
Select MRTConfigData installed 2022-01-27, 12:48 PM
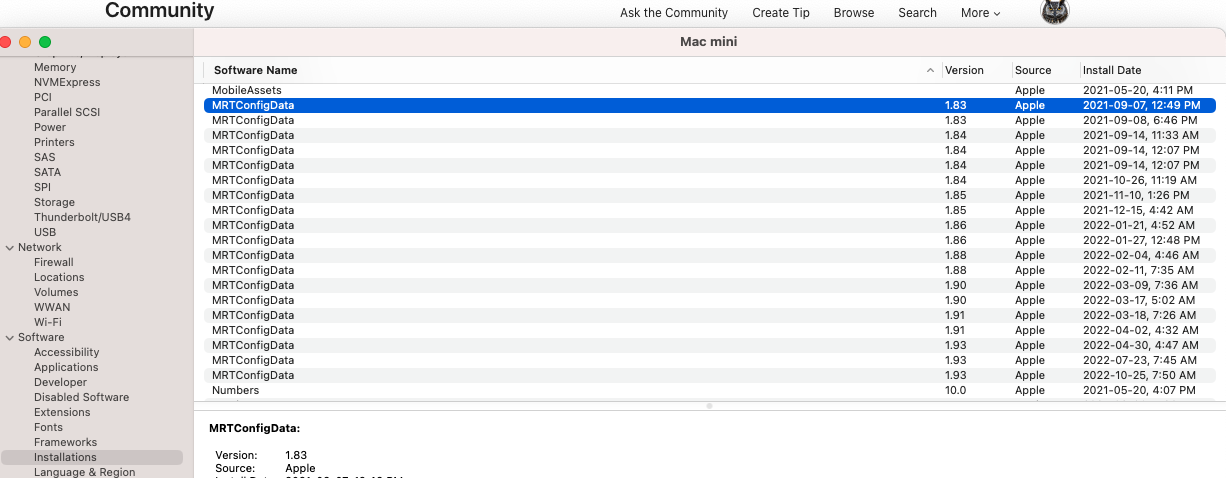point(709,240)
